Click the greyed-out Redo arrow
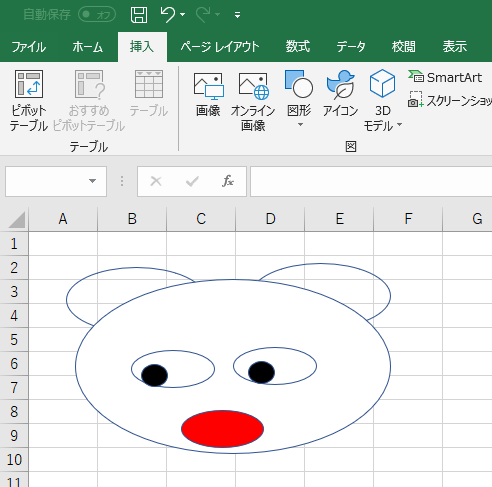The height and width of the screenshot is (487, 492). tap(203, 15)
